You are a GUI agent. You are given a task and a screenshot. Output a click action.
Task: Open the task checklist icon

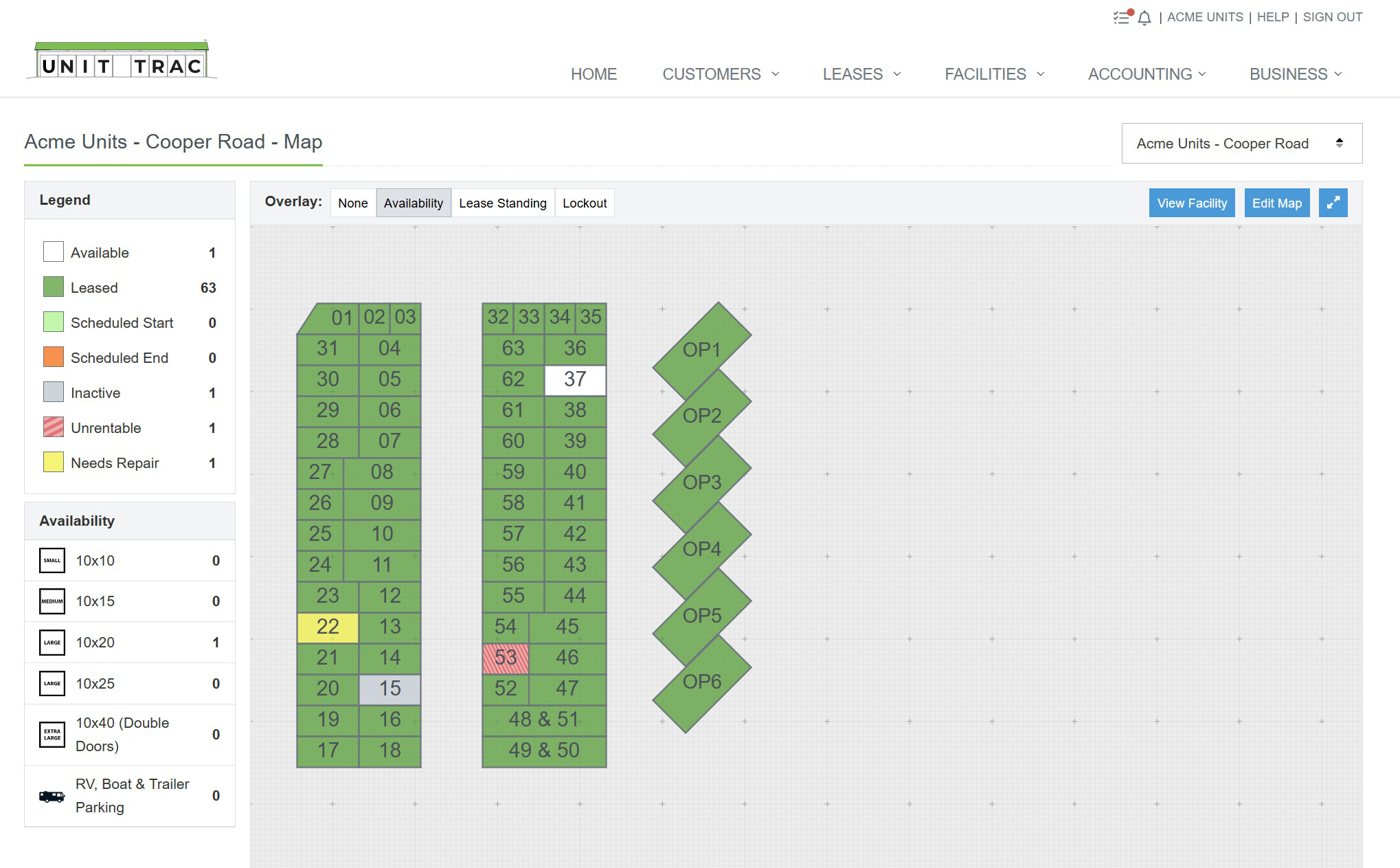1122,17
